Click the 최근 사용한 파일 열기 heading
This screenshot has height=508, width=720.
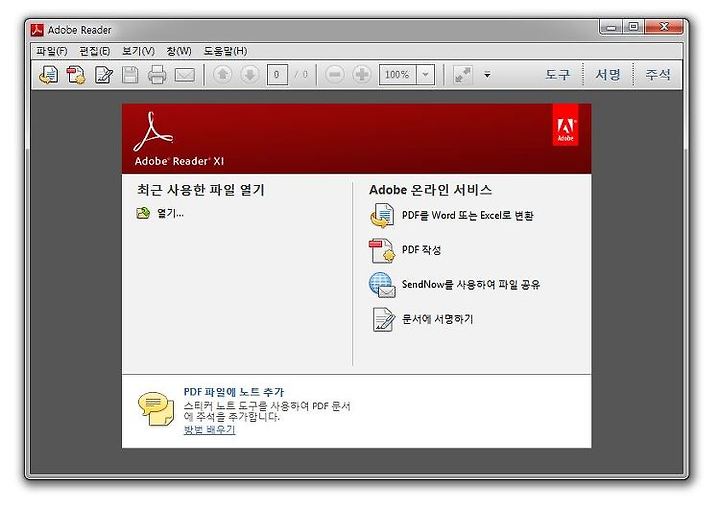pyautogui.click(x=201, y=190)
